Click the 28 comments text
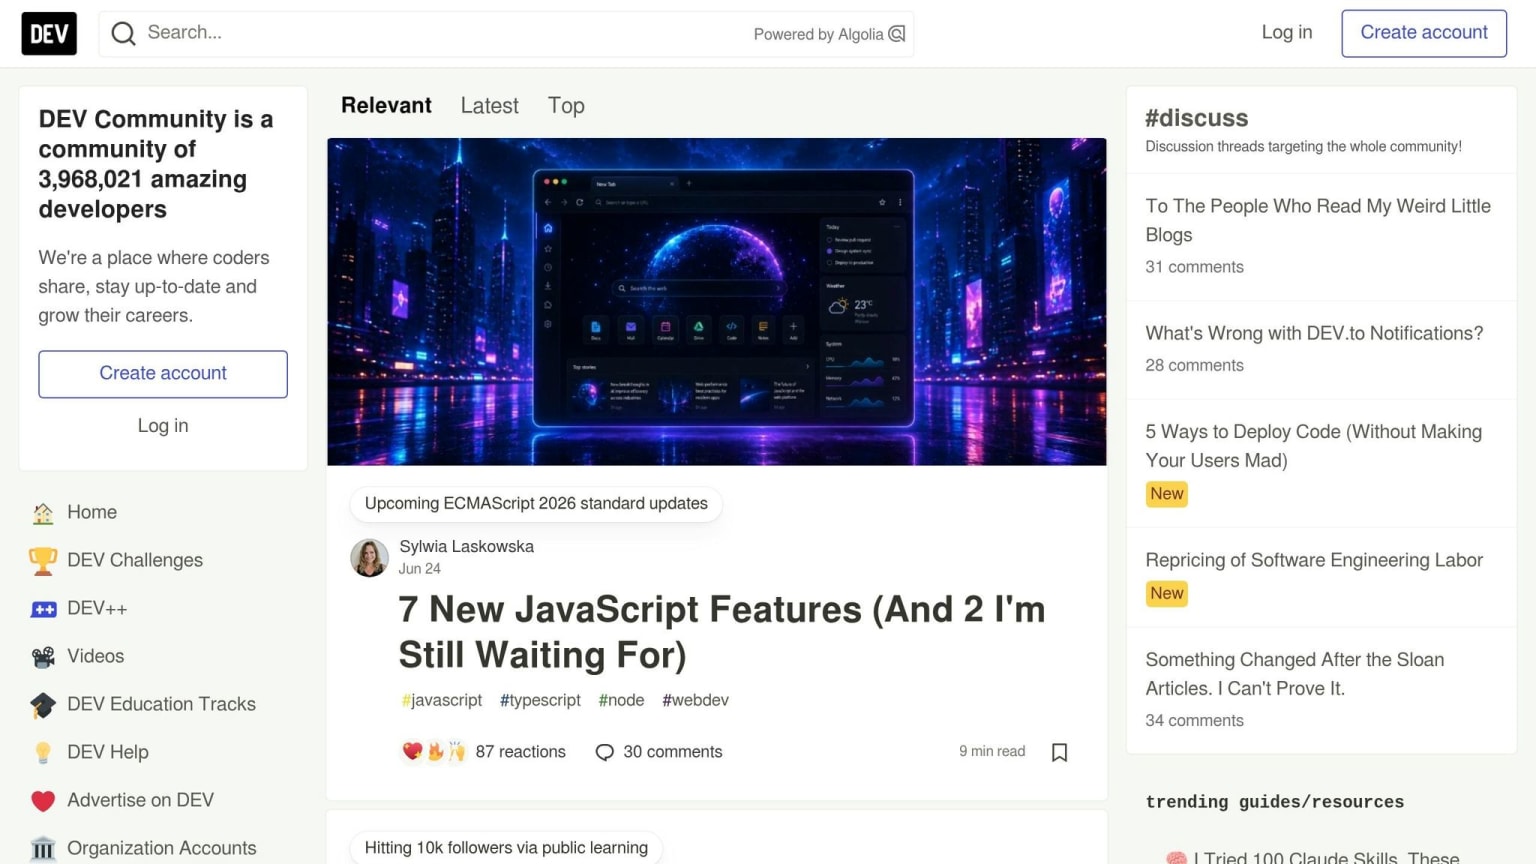This screenshot has height=864, width=1536. (x=1194, y=365)
